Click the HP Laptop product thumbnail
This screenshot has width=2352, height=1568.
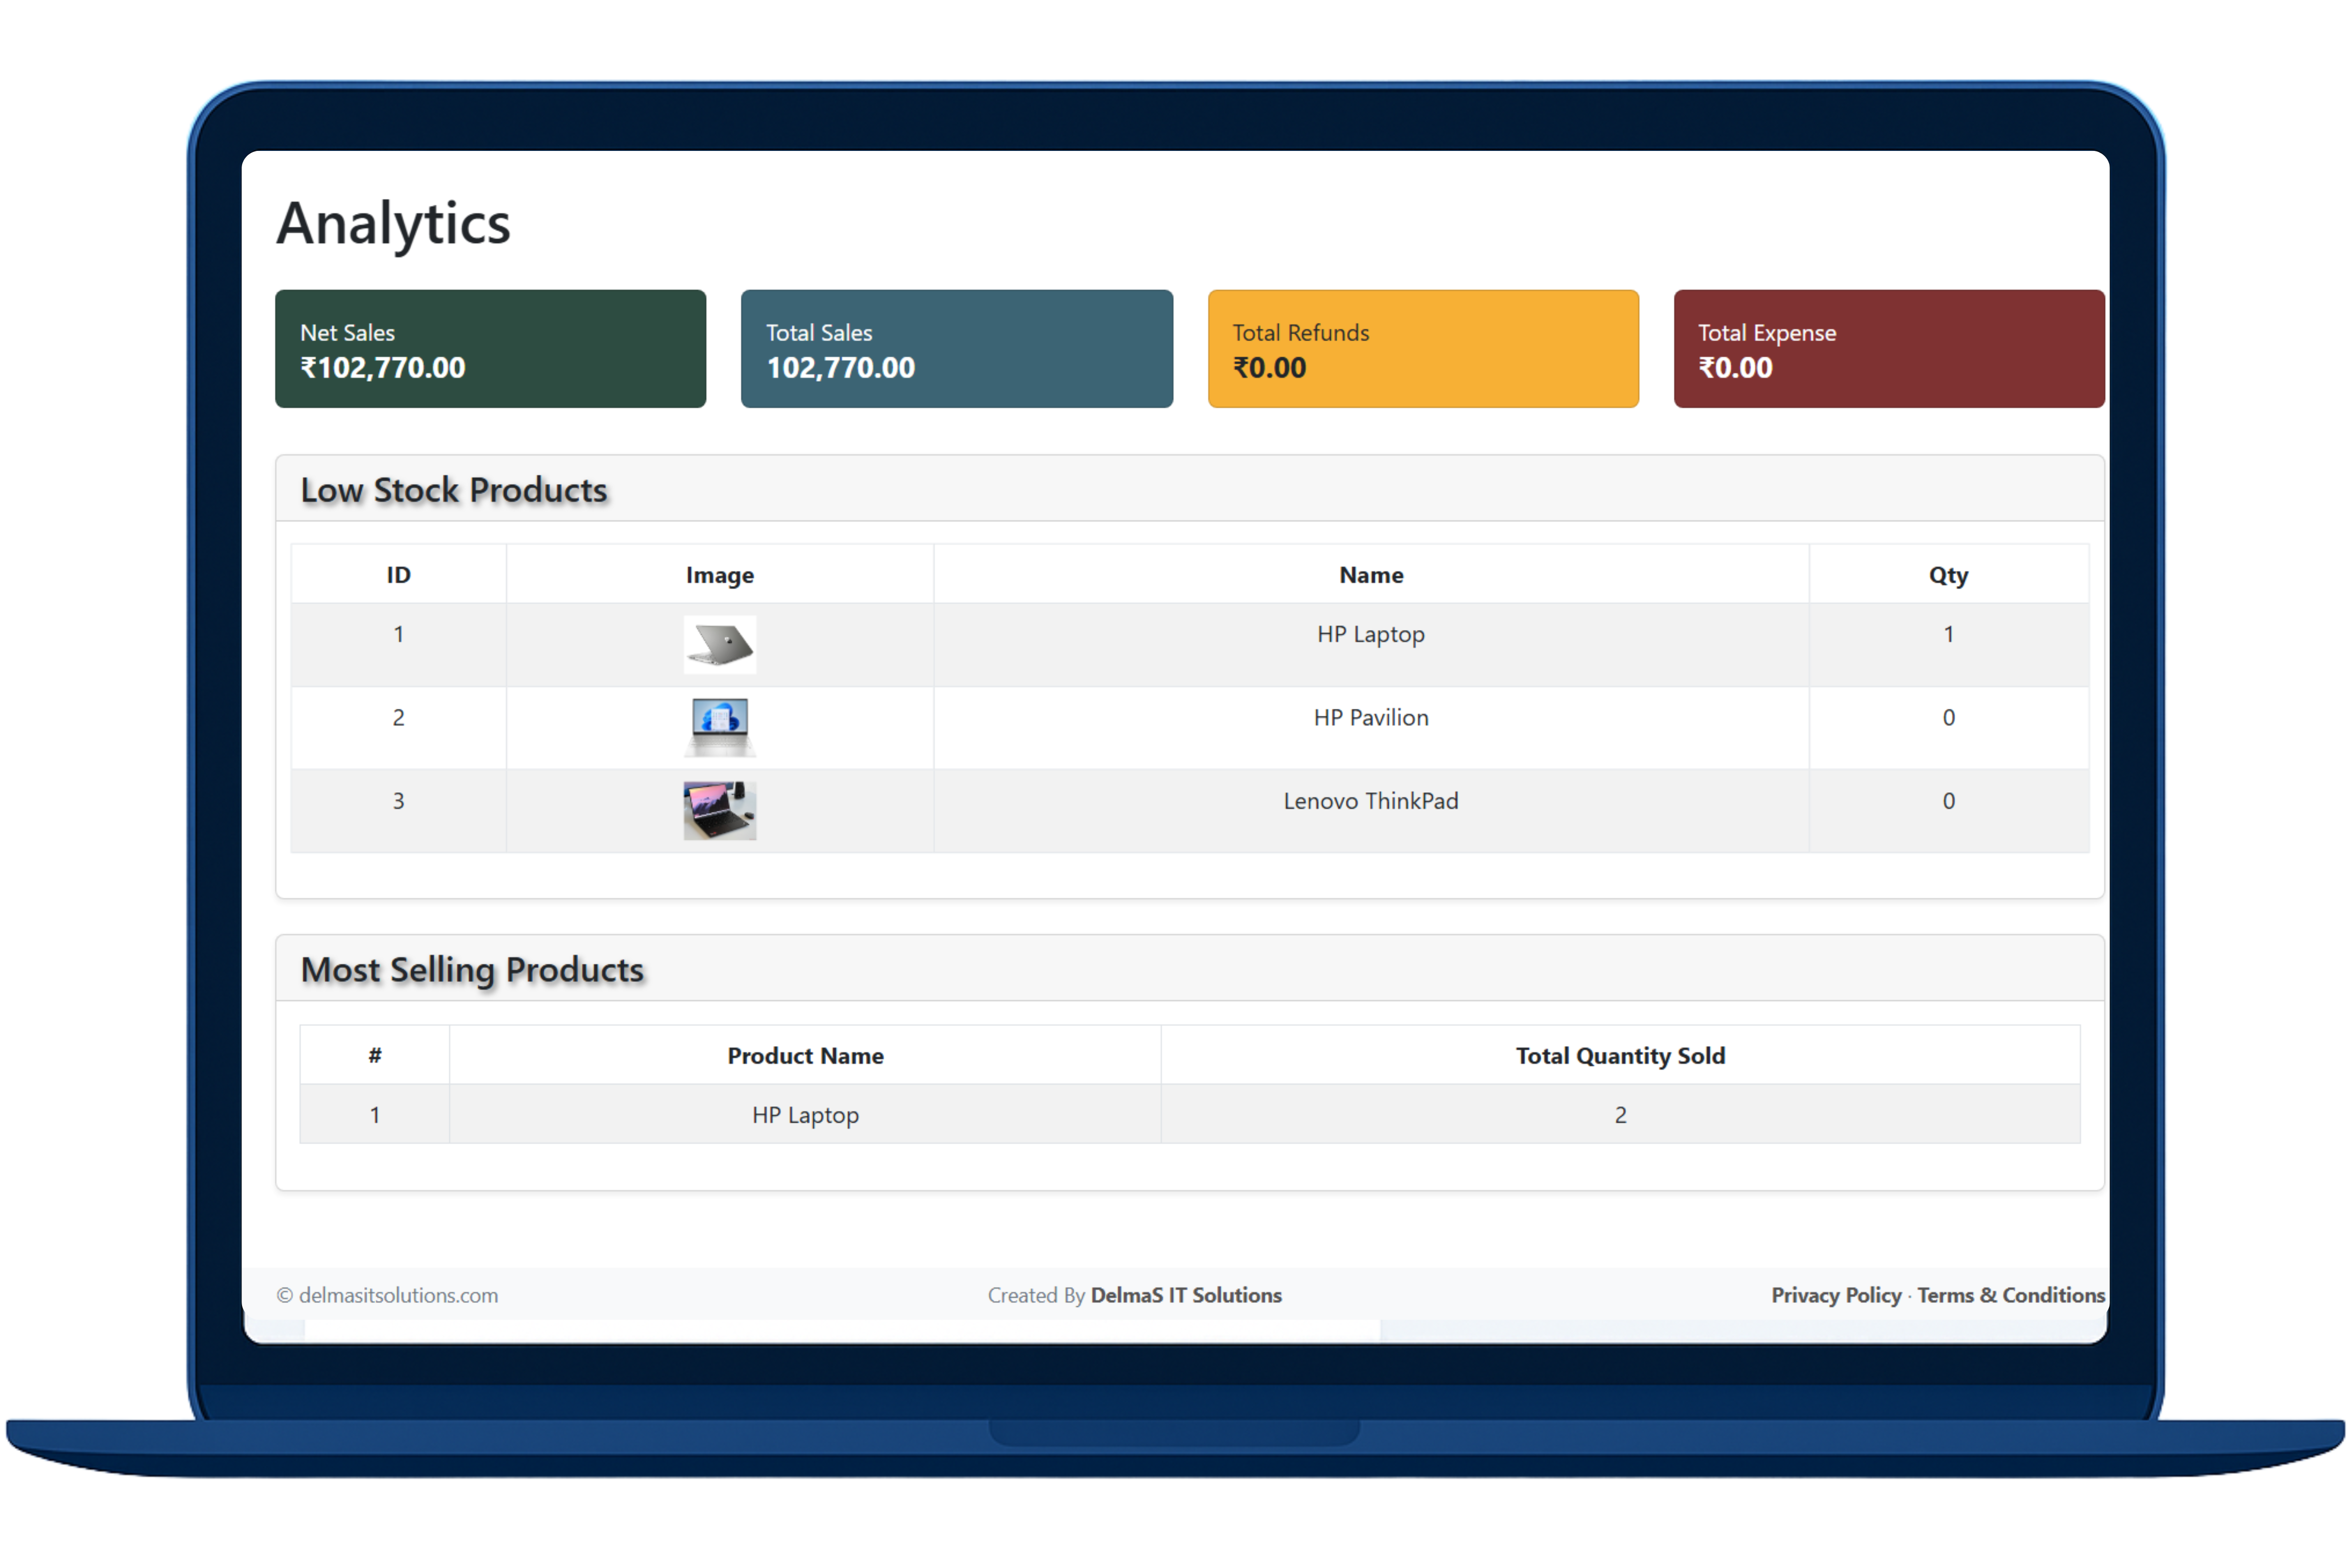[x=719, y=644]
